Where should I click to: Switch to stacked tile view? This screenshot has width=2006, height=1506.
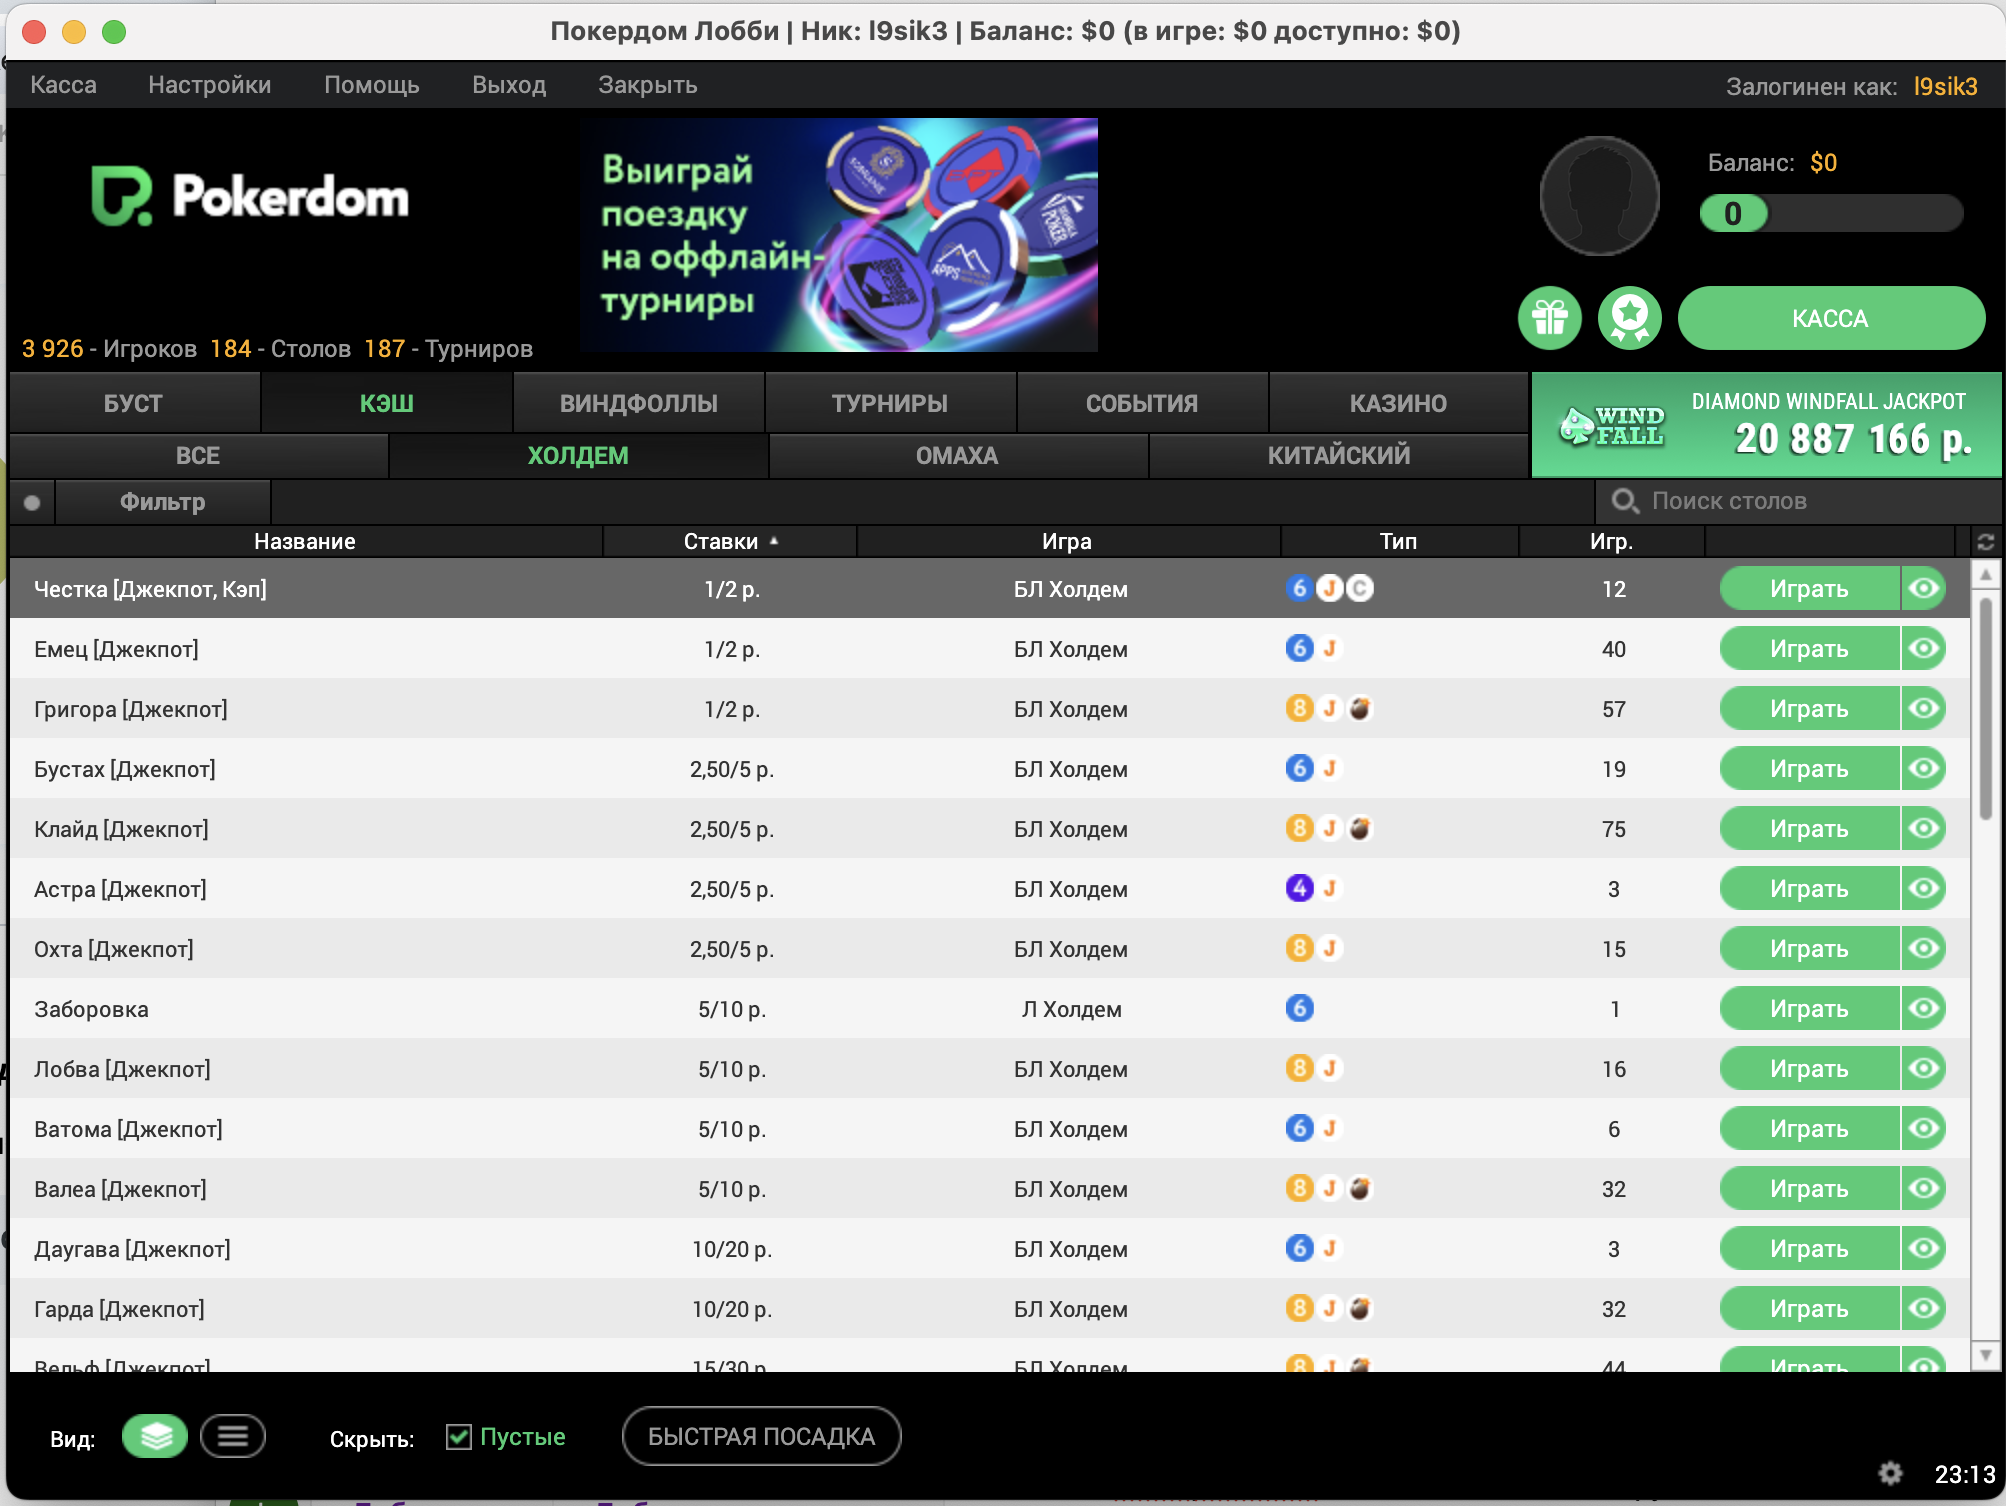tap(154, 1436)
